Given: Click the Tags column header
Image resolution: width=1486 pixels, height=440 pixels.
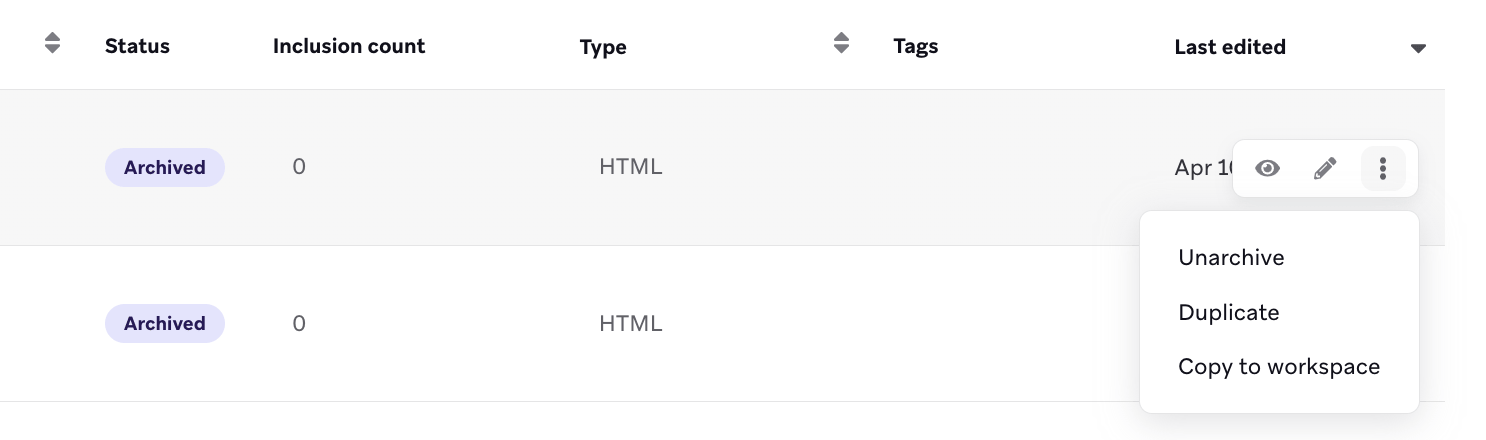Looking at the screenshot, I should click(916, 46).
